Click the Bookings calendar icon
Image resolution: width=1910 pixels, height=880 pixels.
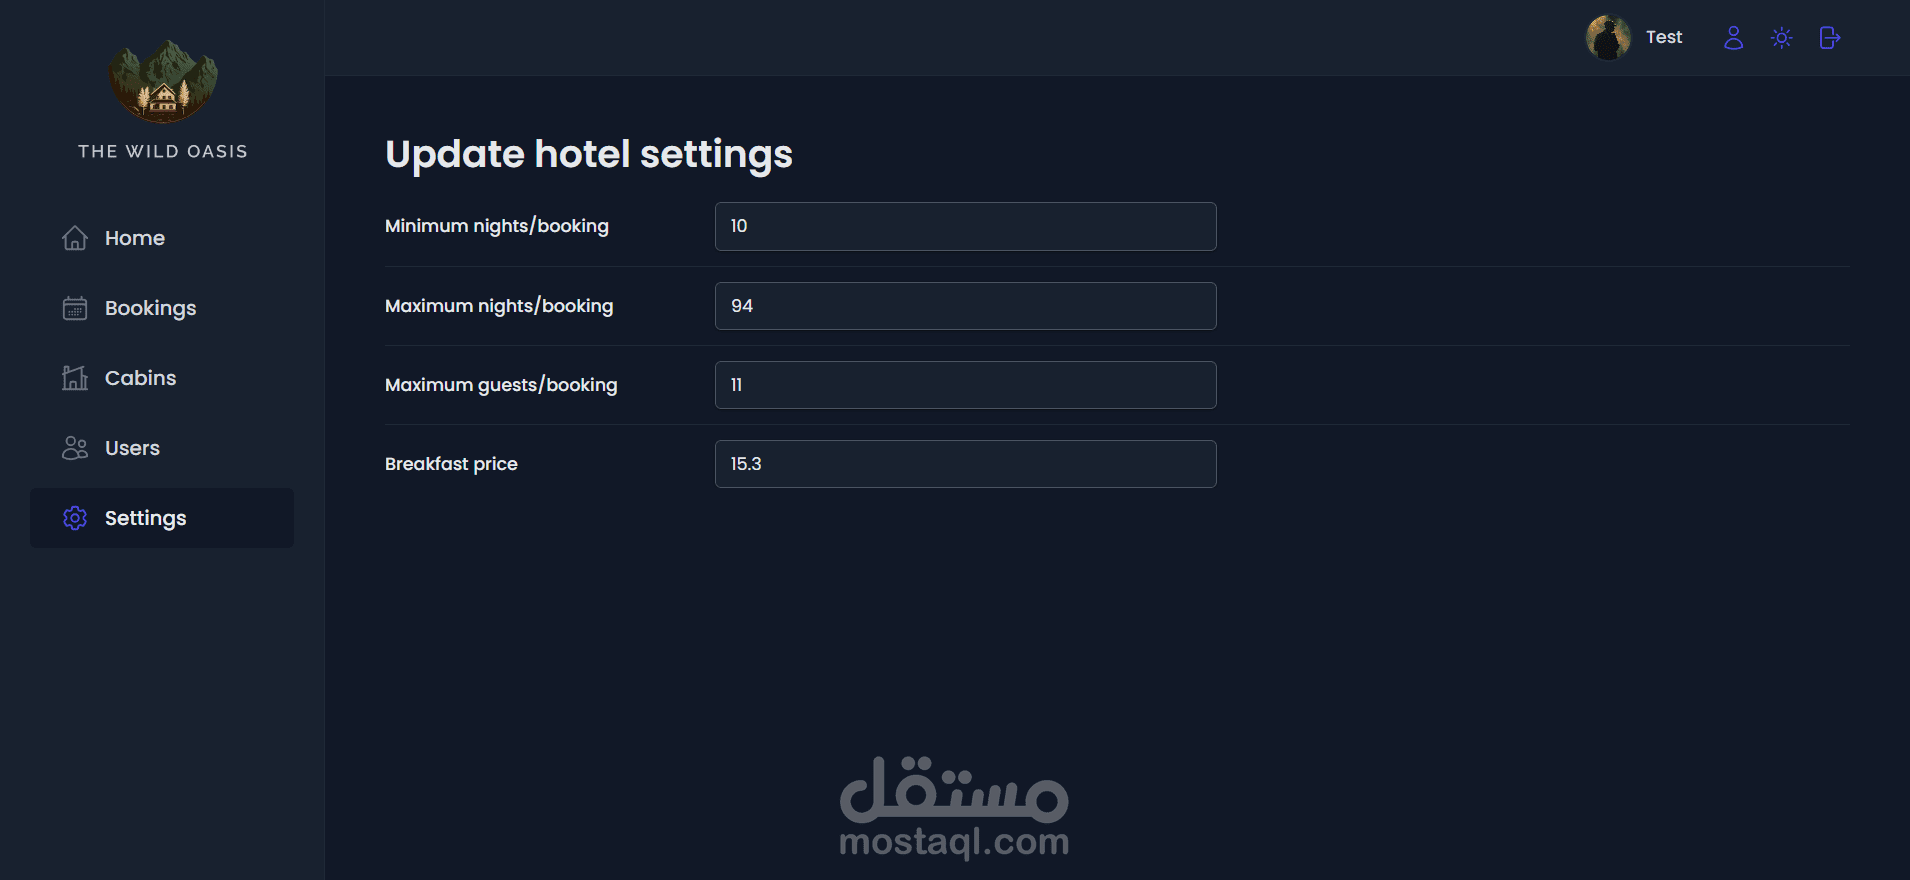pyautogui.click(x=75, y=308)
